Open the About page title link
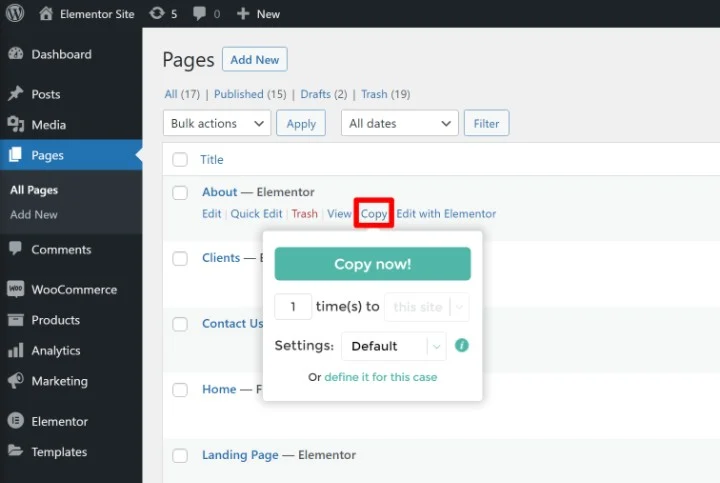 (219, 192)
